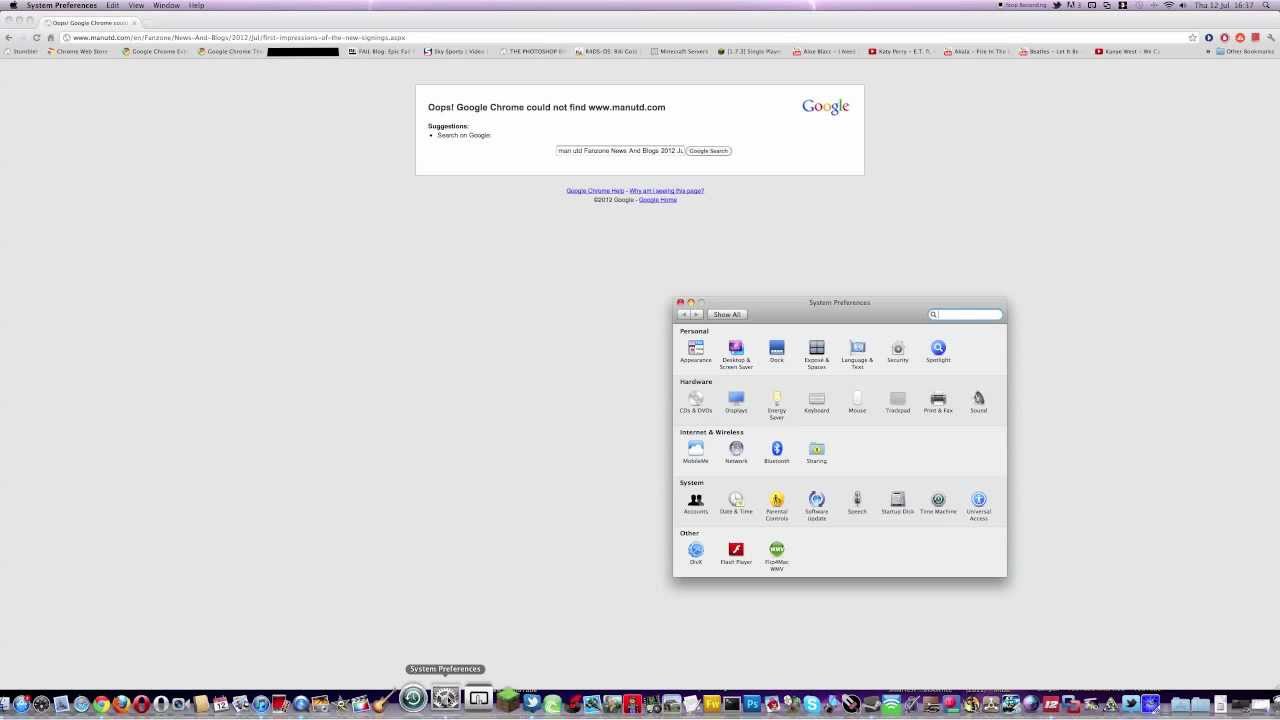The width and height of the screenshot is (1280, 720).
Task: Open 'Why am I seeing this page?' link
Action: (666, 190)
